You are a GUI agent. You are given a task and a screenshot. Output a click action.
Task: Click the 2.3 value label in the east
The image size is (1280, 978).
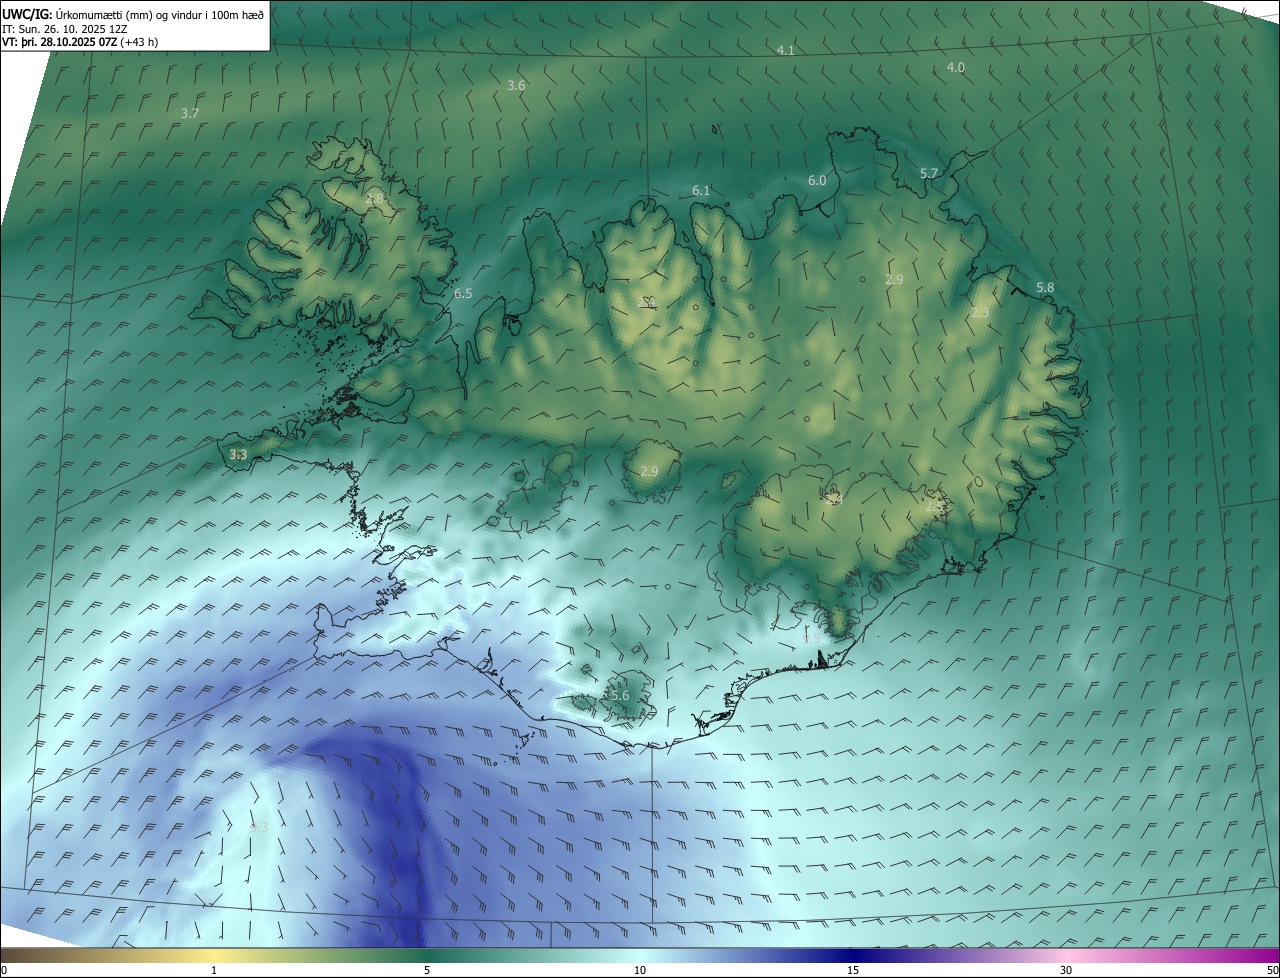(980, 313)
